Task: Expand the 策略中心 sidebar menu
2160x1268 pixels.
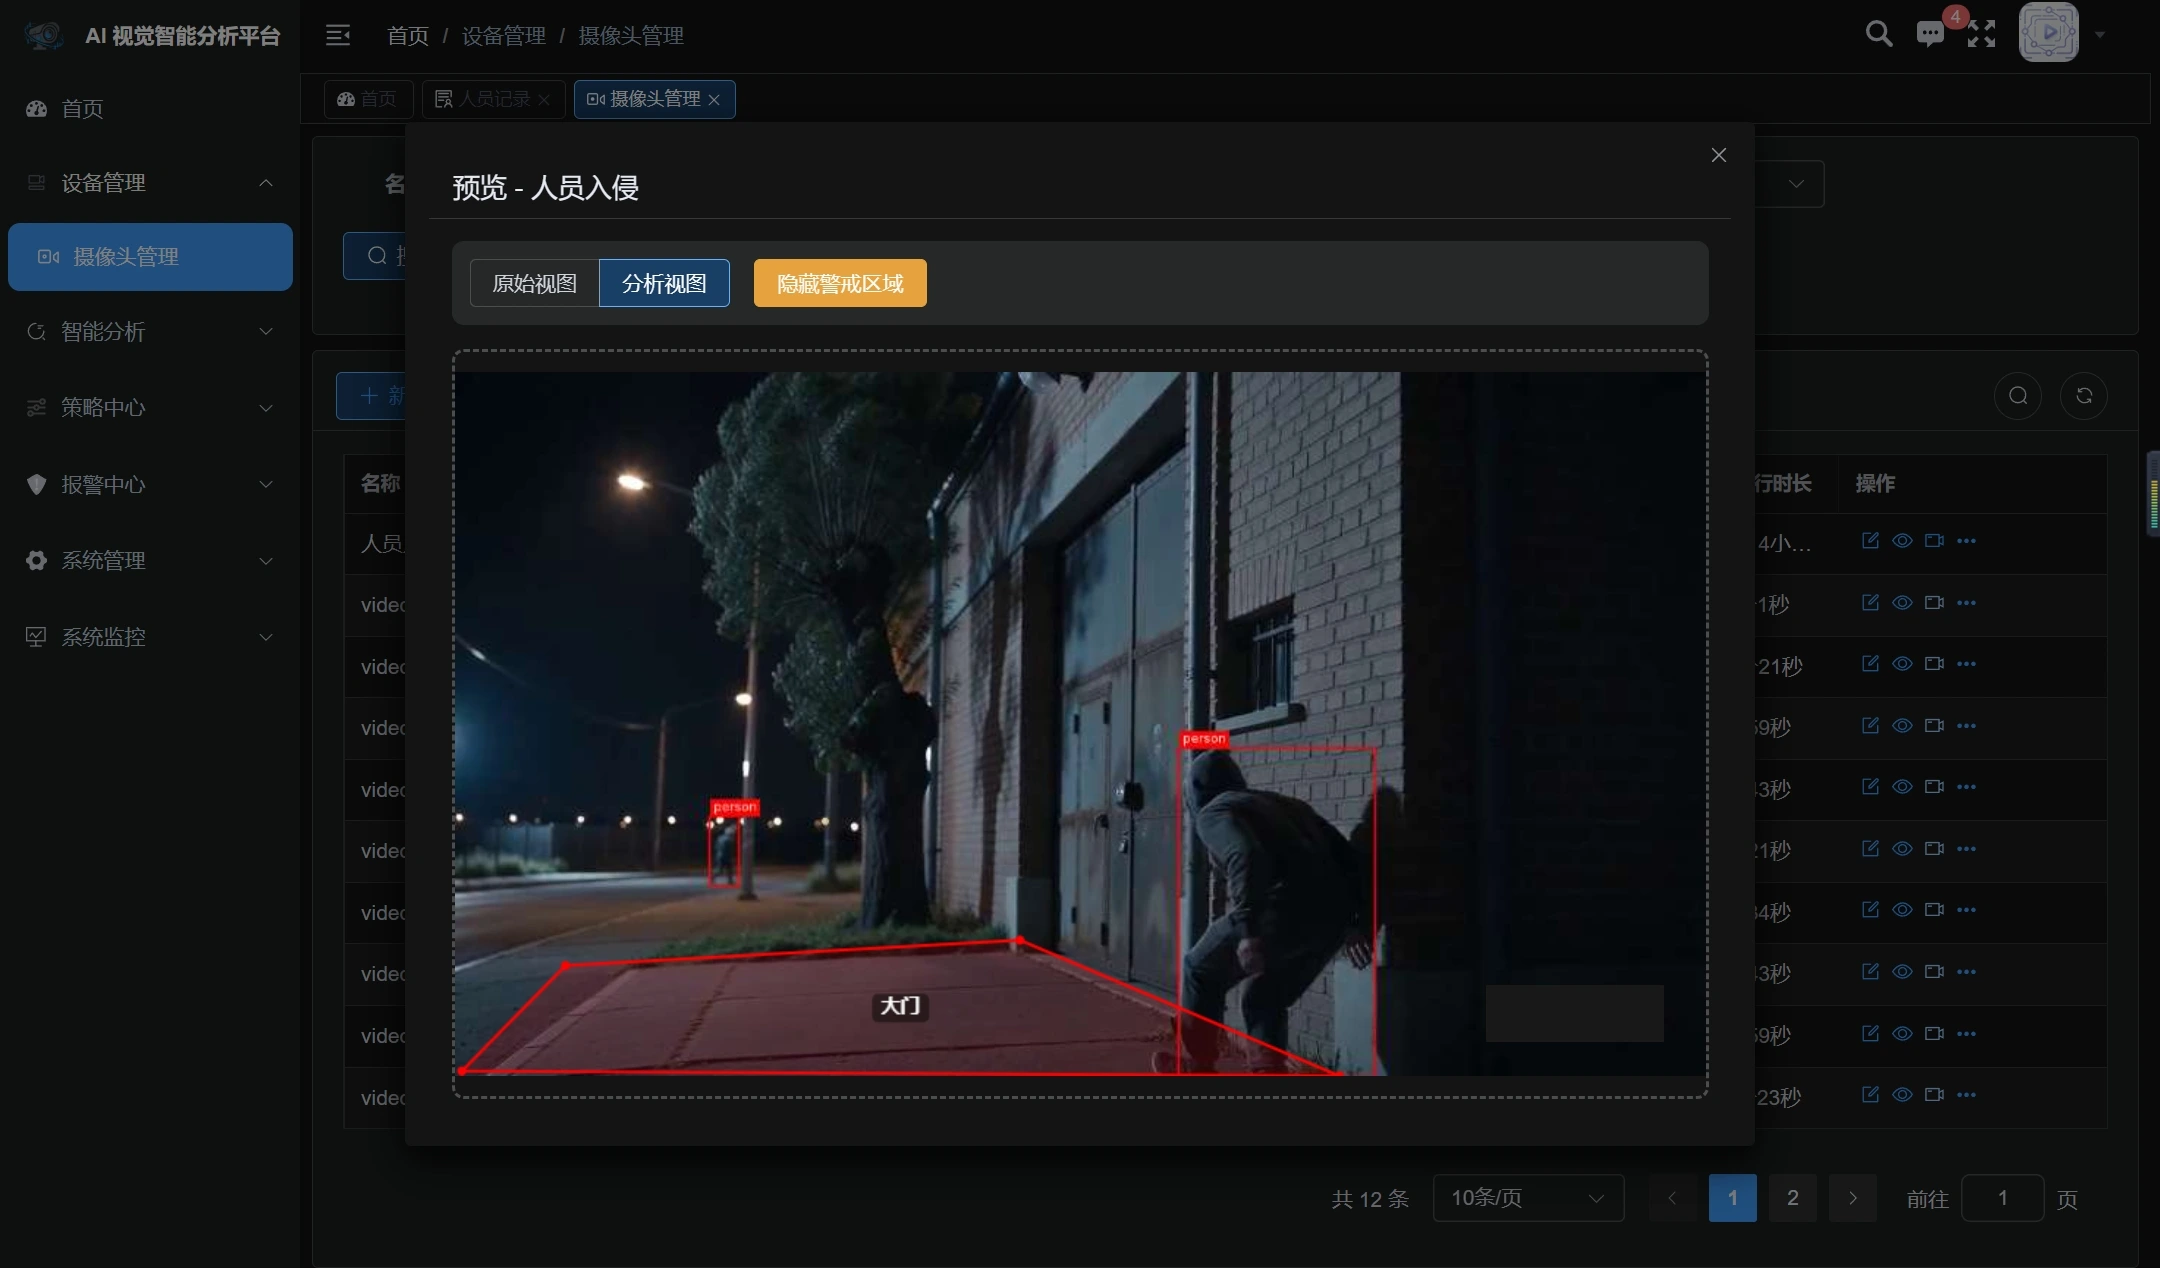Action: [x=150, y=407]
